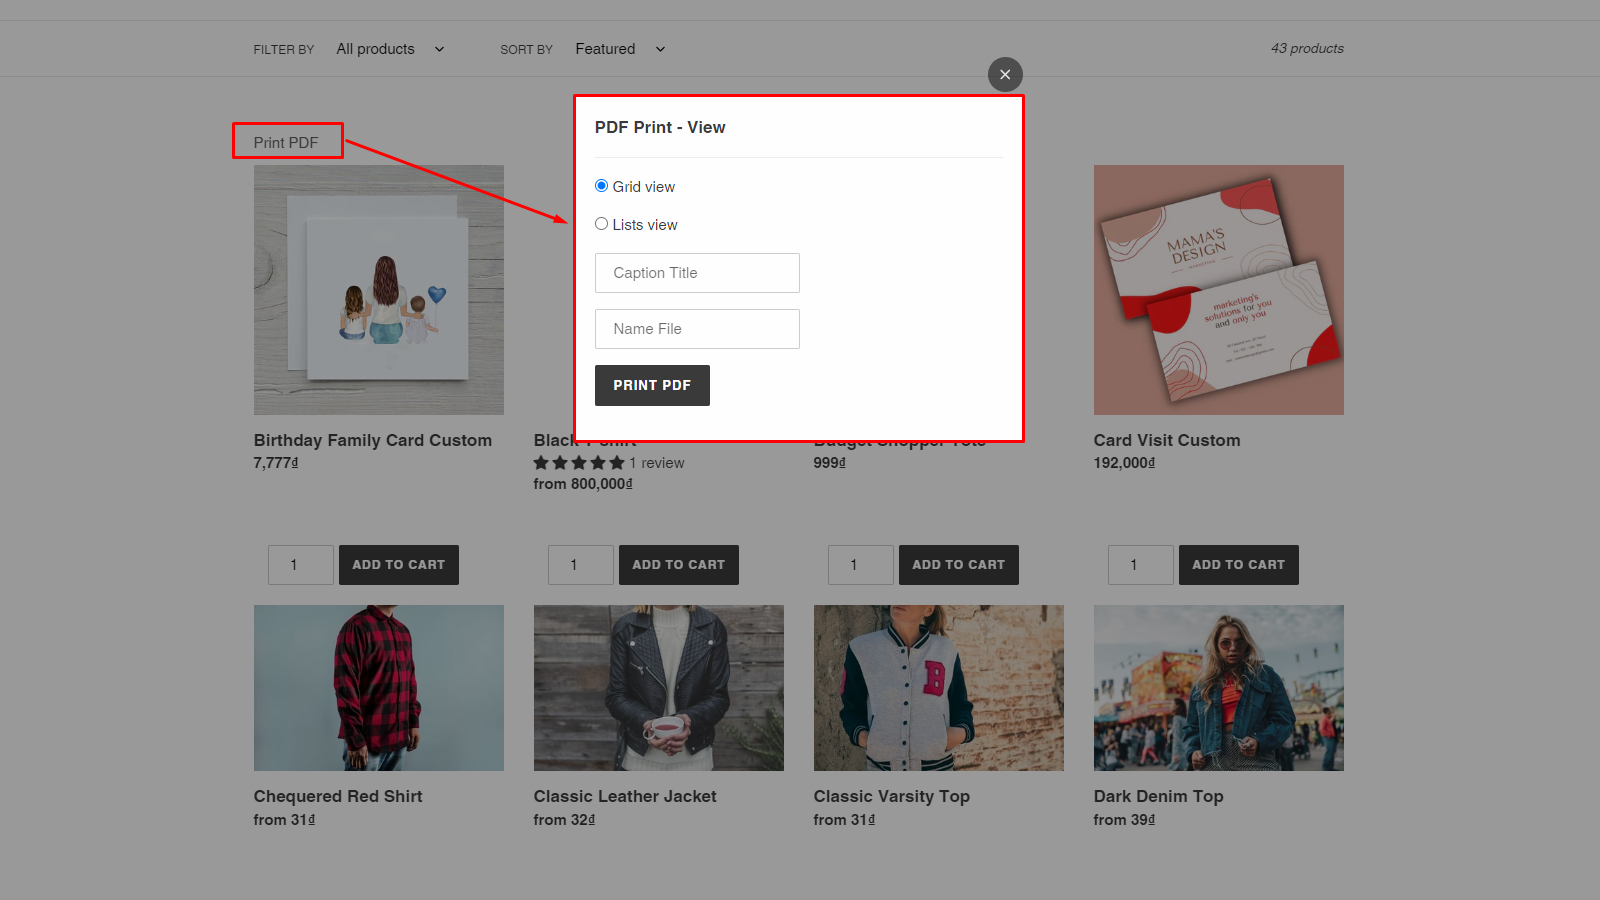Click the Print PDF trigger above Birthday card
The height and width of the screenshot is (900, 1600).
click(287, 141)
